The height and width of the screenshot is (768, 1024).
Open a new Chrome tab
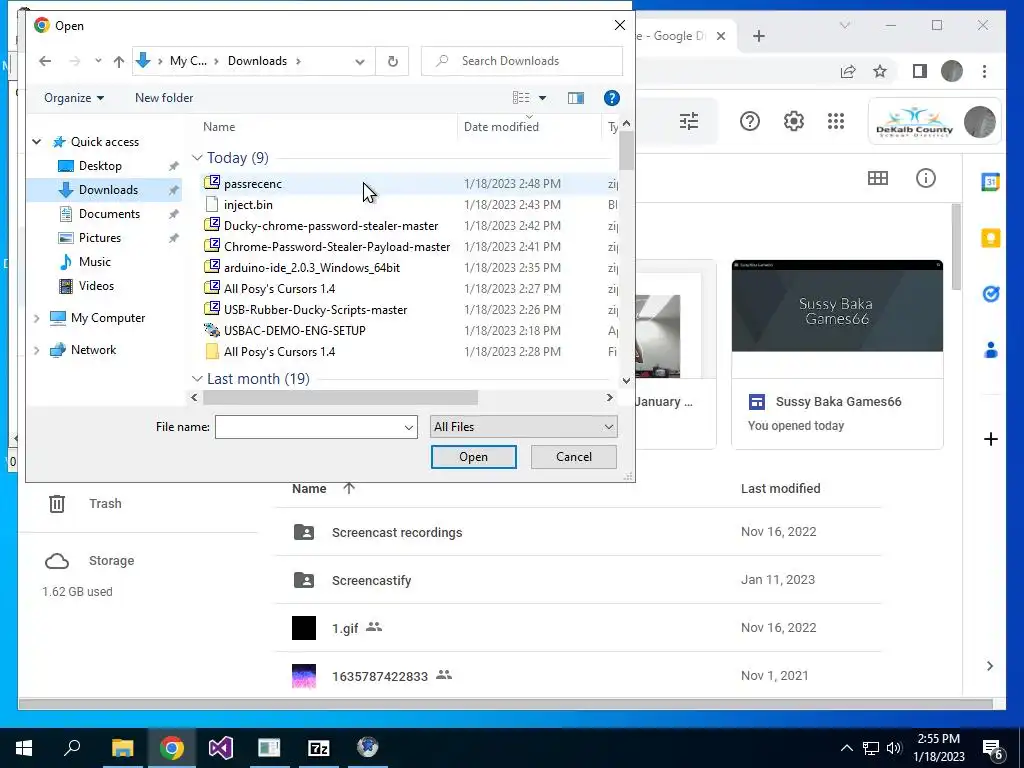click(x=758, y=36)
